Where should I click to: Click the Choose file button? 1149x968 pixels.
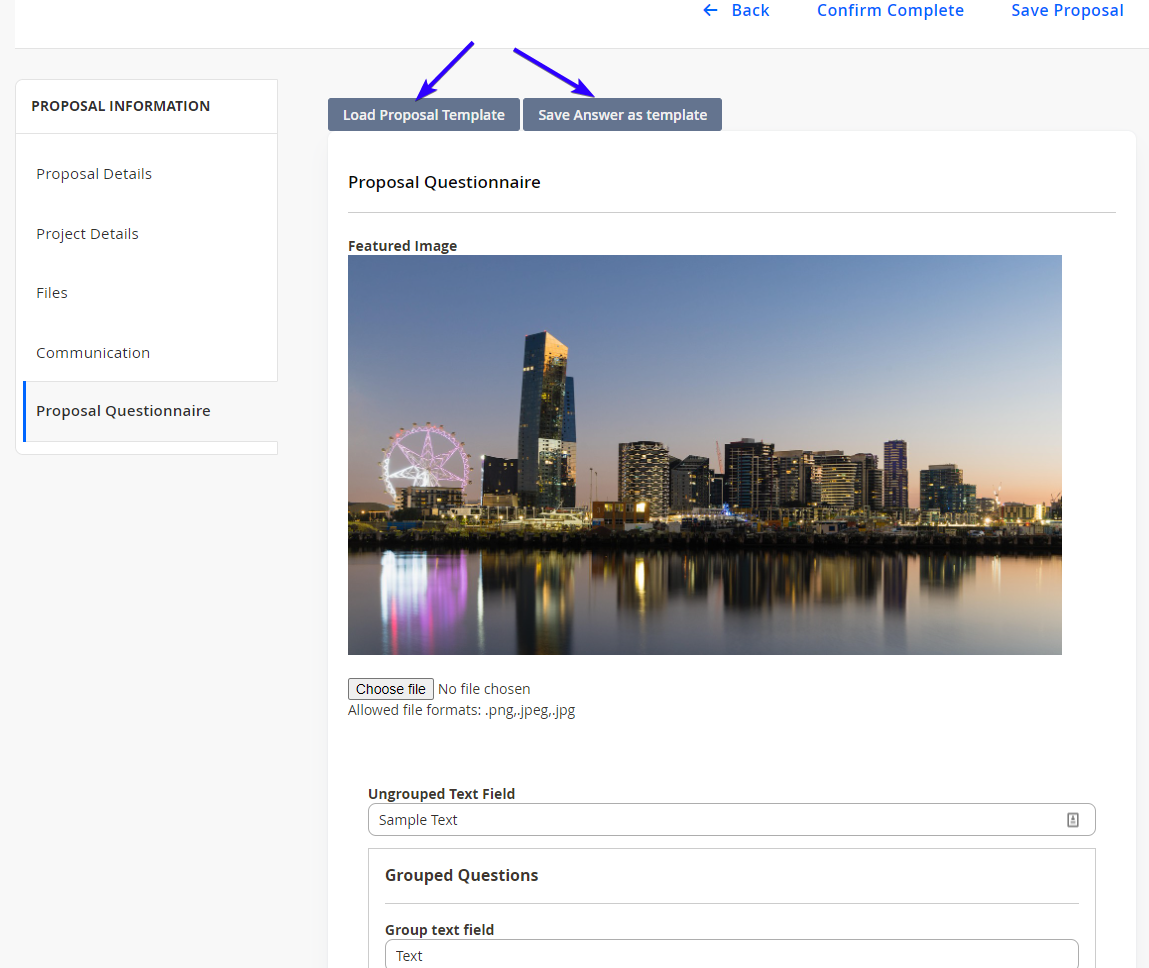(391, 689)
